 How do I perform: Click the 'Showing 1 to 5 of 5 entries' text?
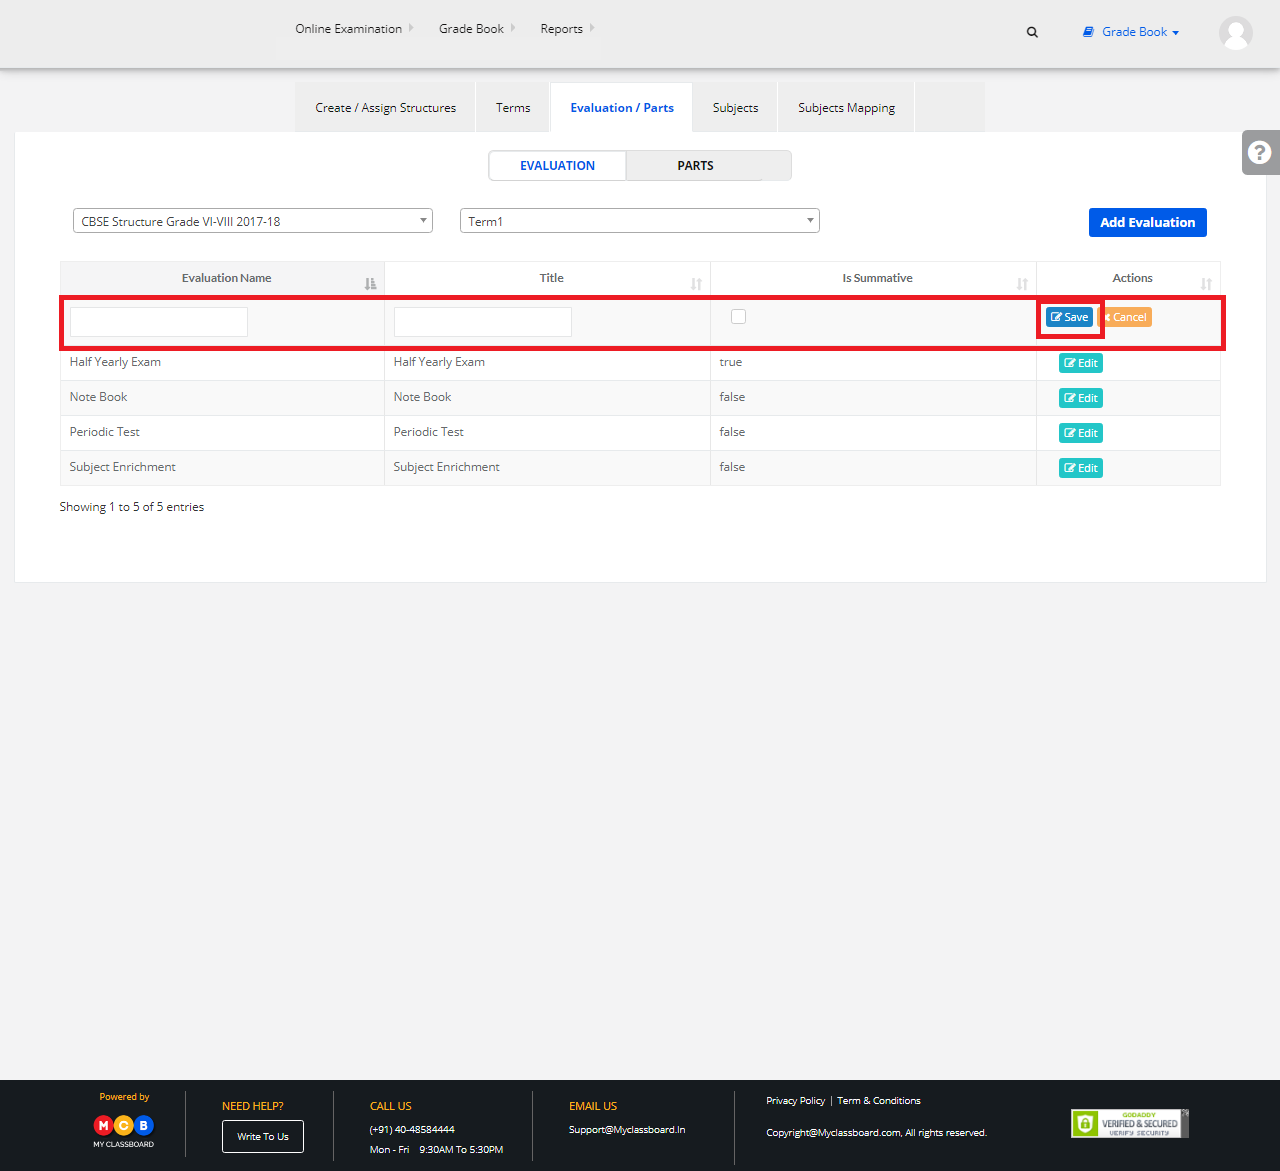point(132,507)
